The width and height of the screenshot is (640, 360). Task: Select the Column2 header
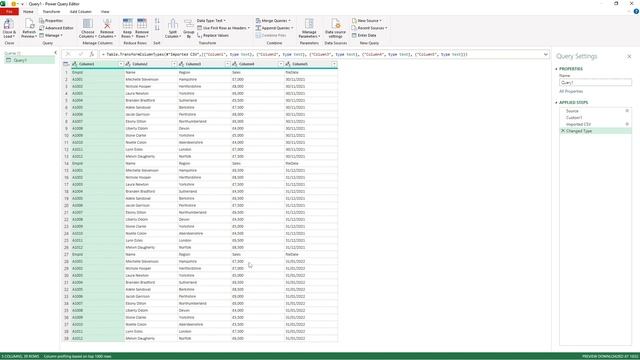[x=151, y=64]
